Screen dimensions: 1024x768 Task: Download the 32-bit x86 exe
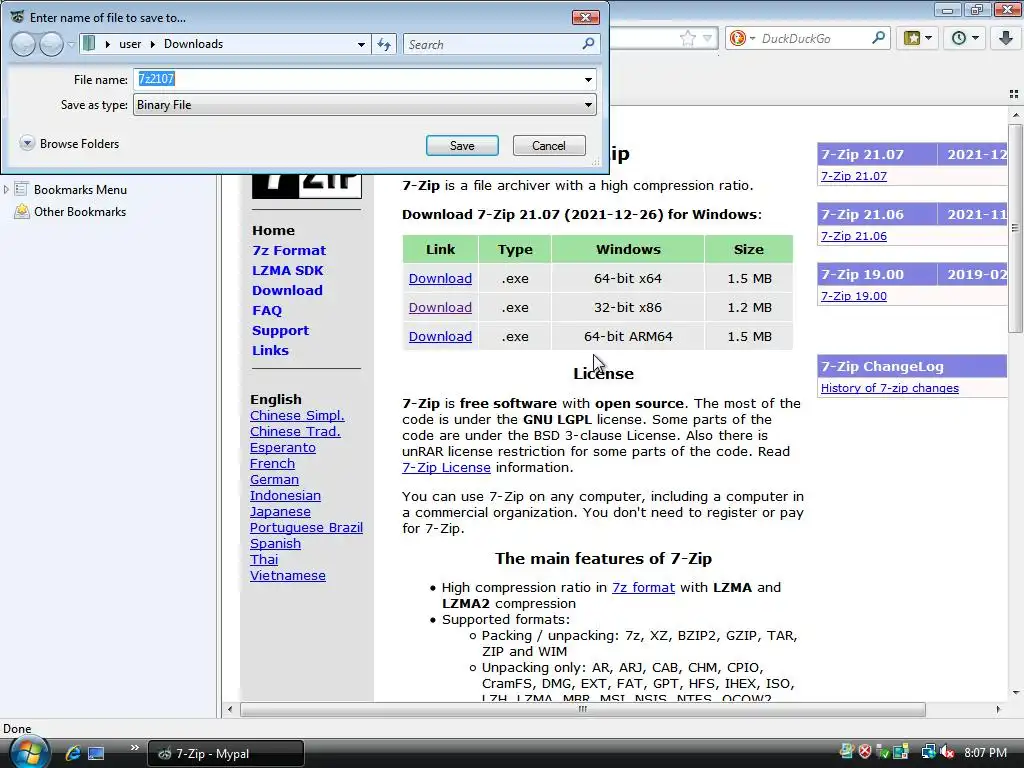pos(440,307)
